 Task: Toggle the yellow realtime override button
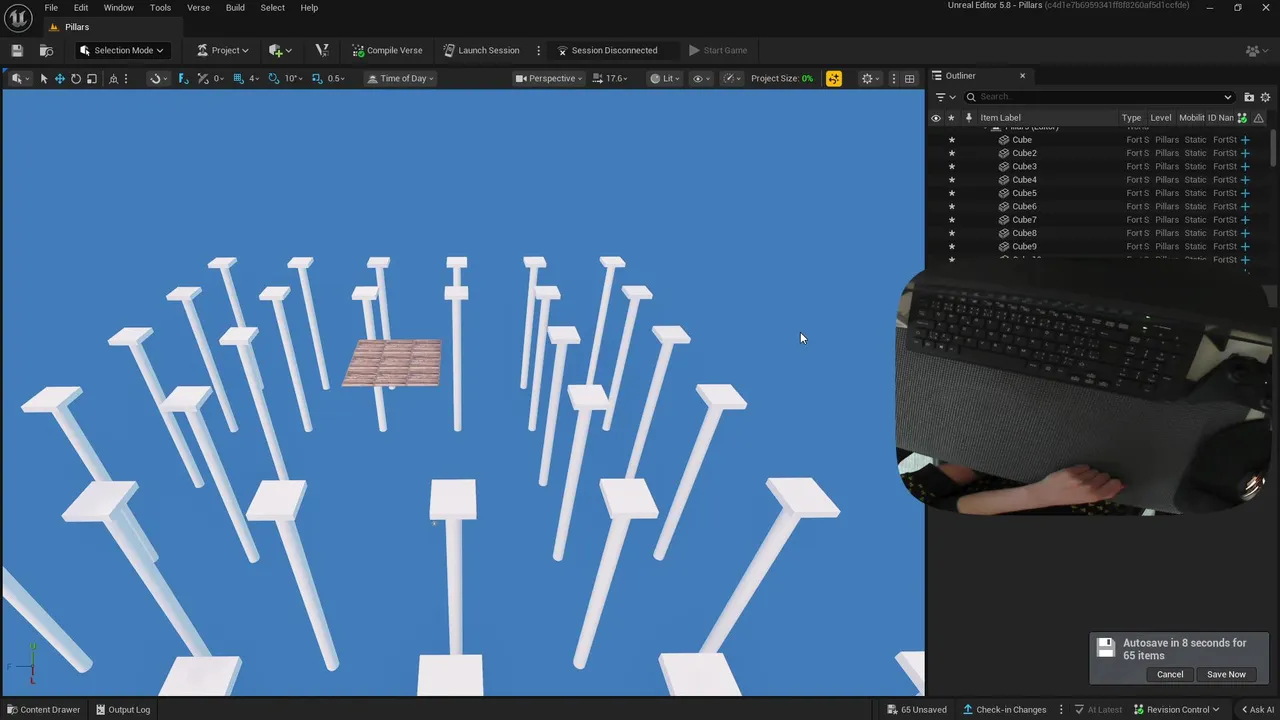pos(834,78)
